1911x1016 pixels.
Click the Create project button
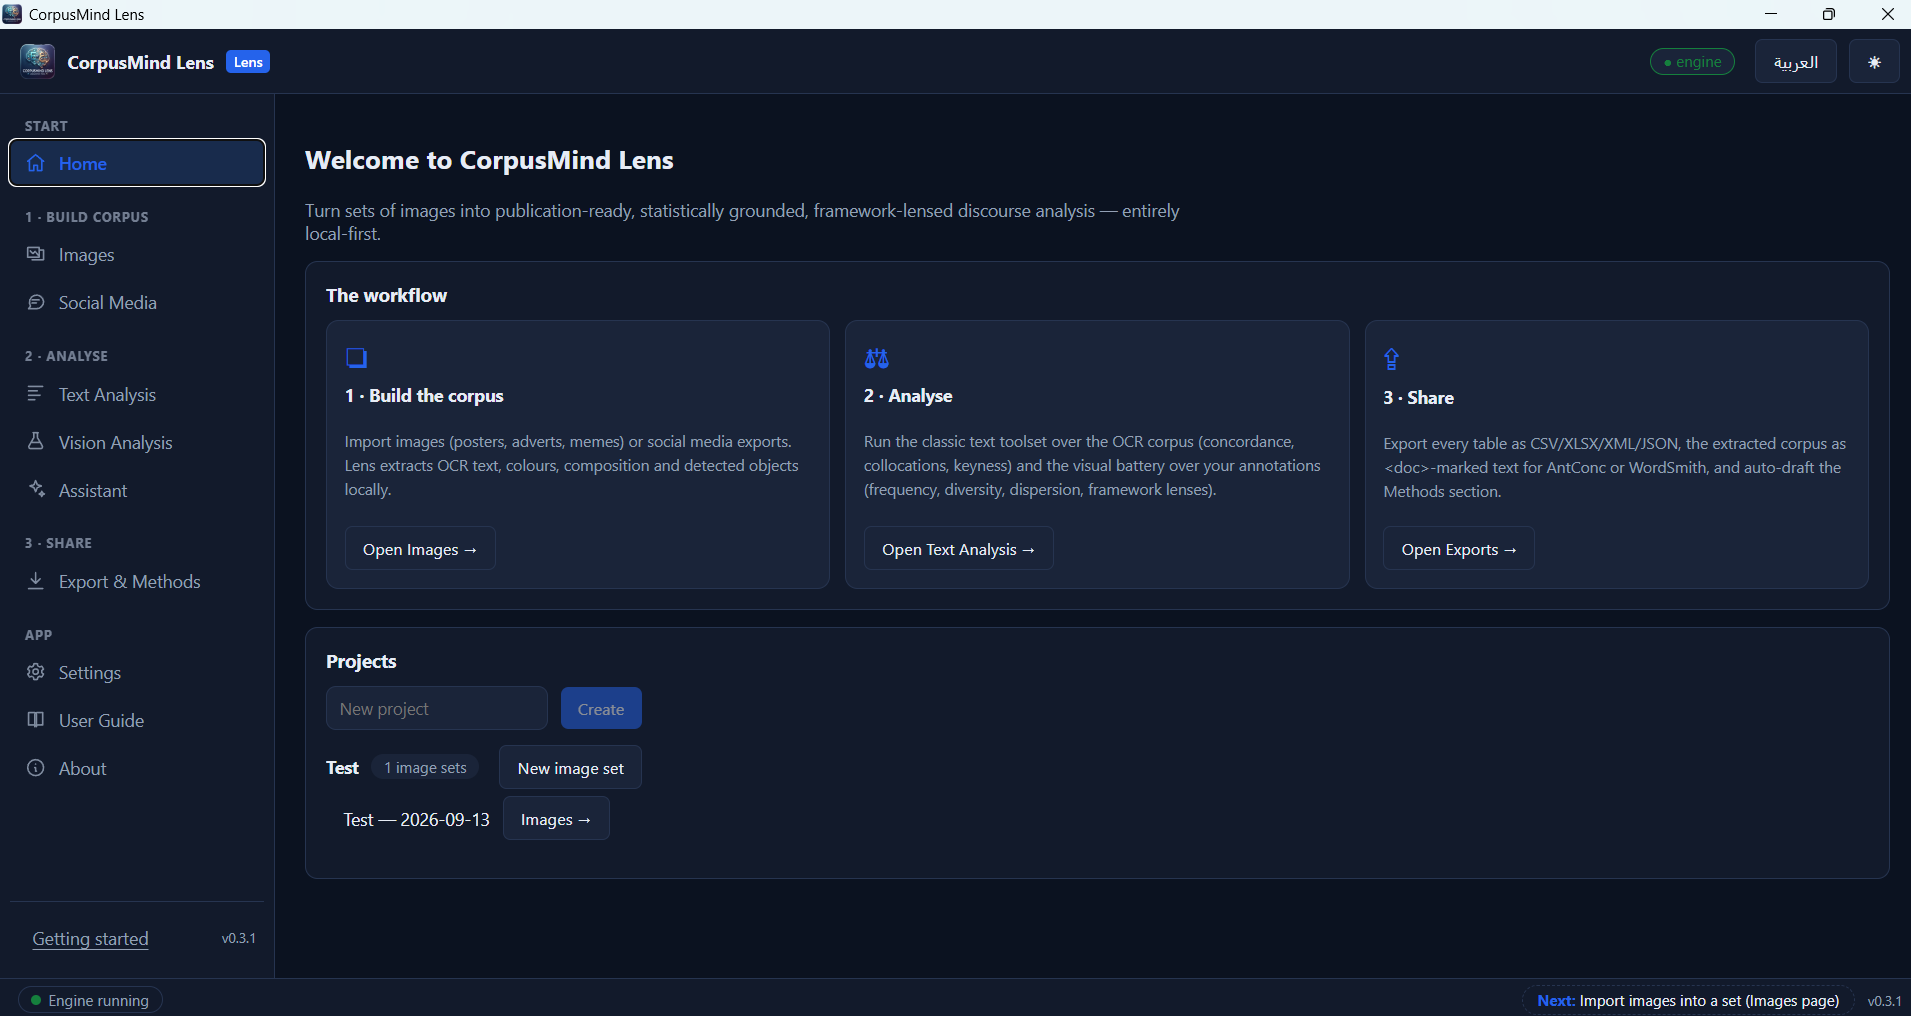pyautogui.click(x=601, y=709)
